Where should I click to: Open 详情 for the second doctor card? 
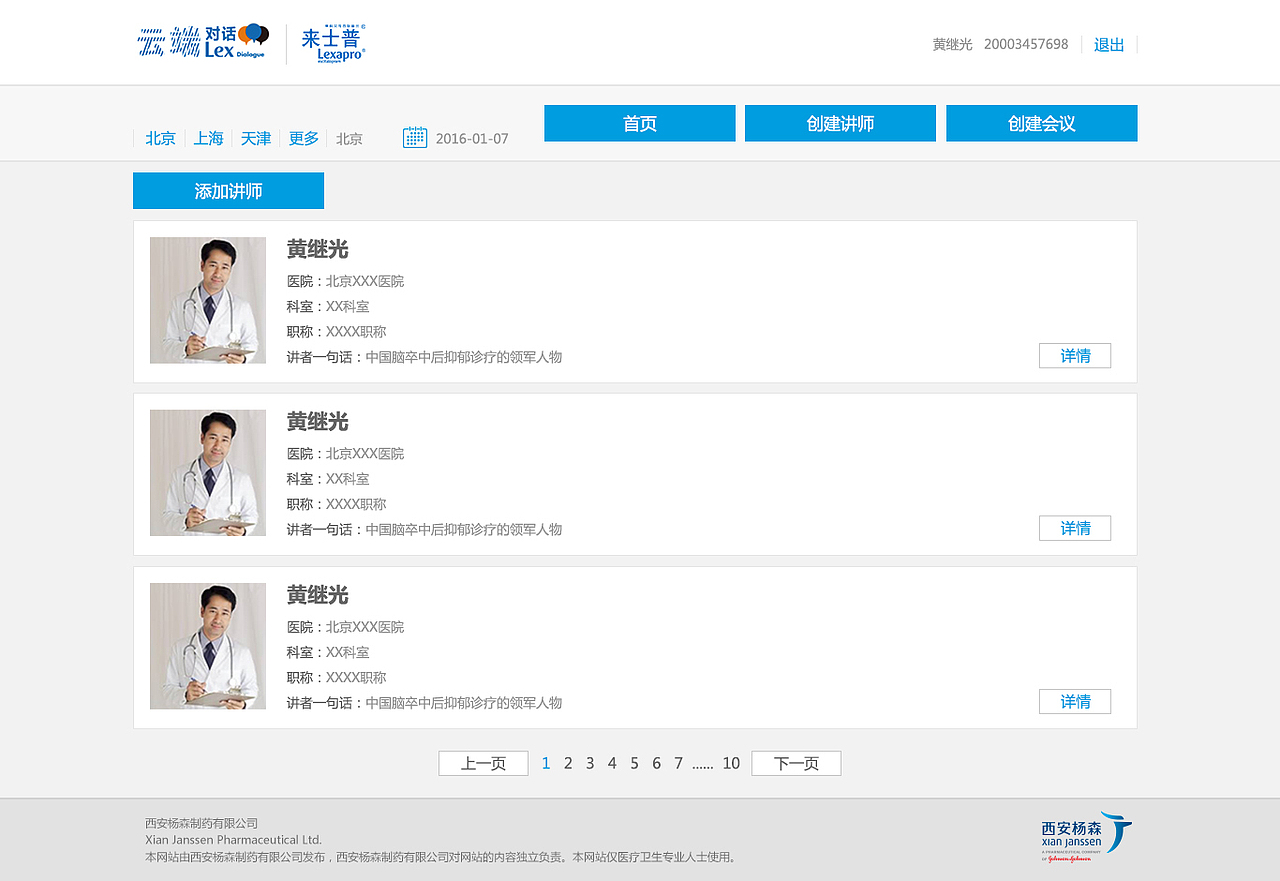[1074, 528]
